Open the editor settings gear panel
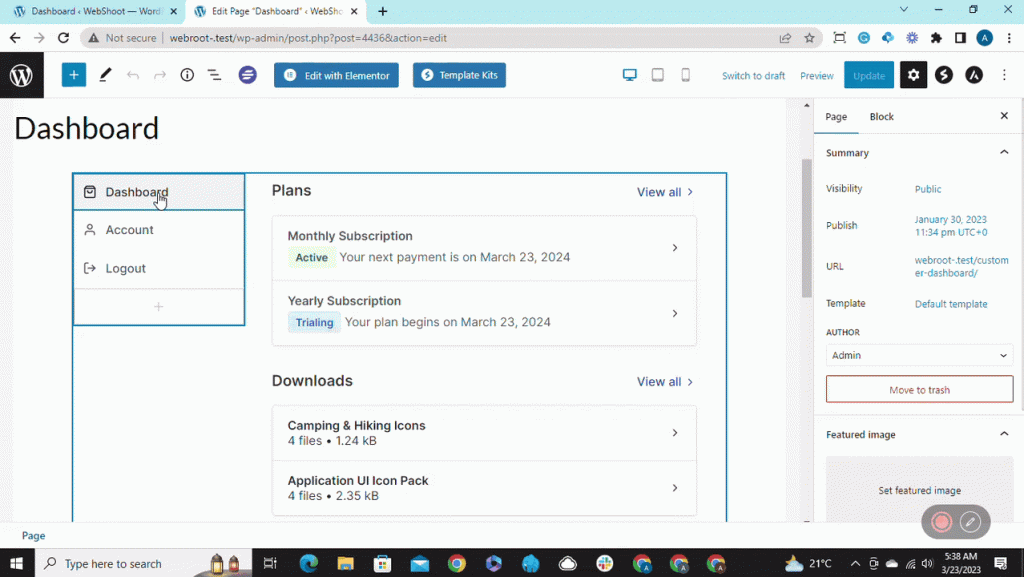This screenshot has height=577, width=1024. click(x=913, y=74)
